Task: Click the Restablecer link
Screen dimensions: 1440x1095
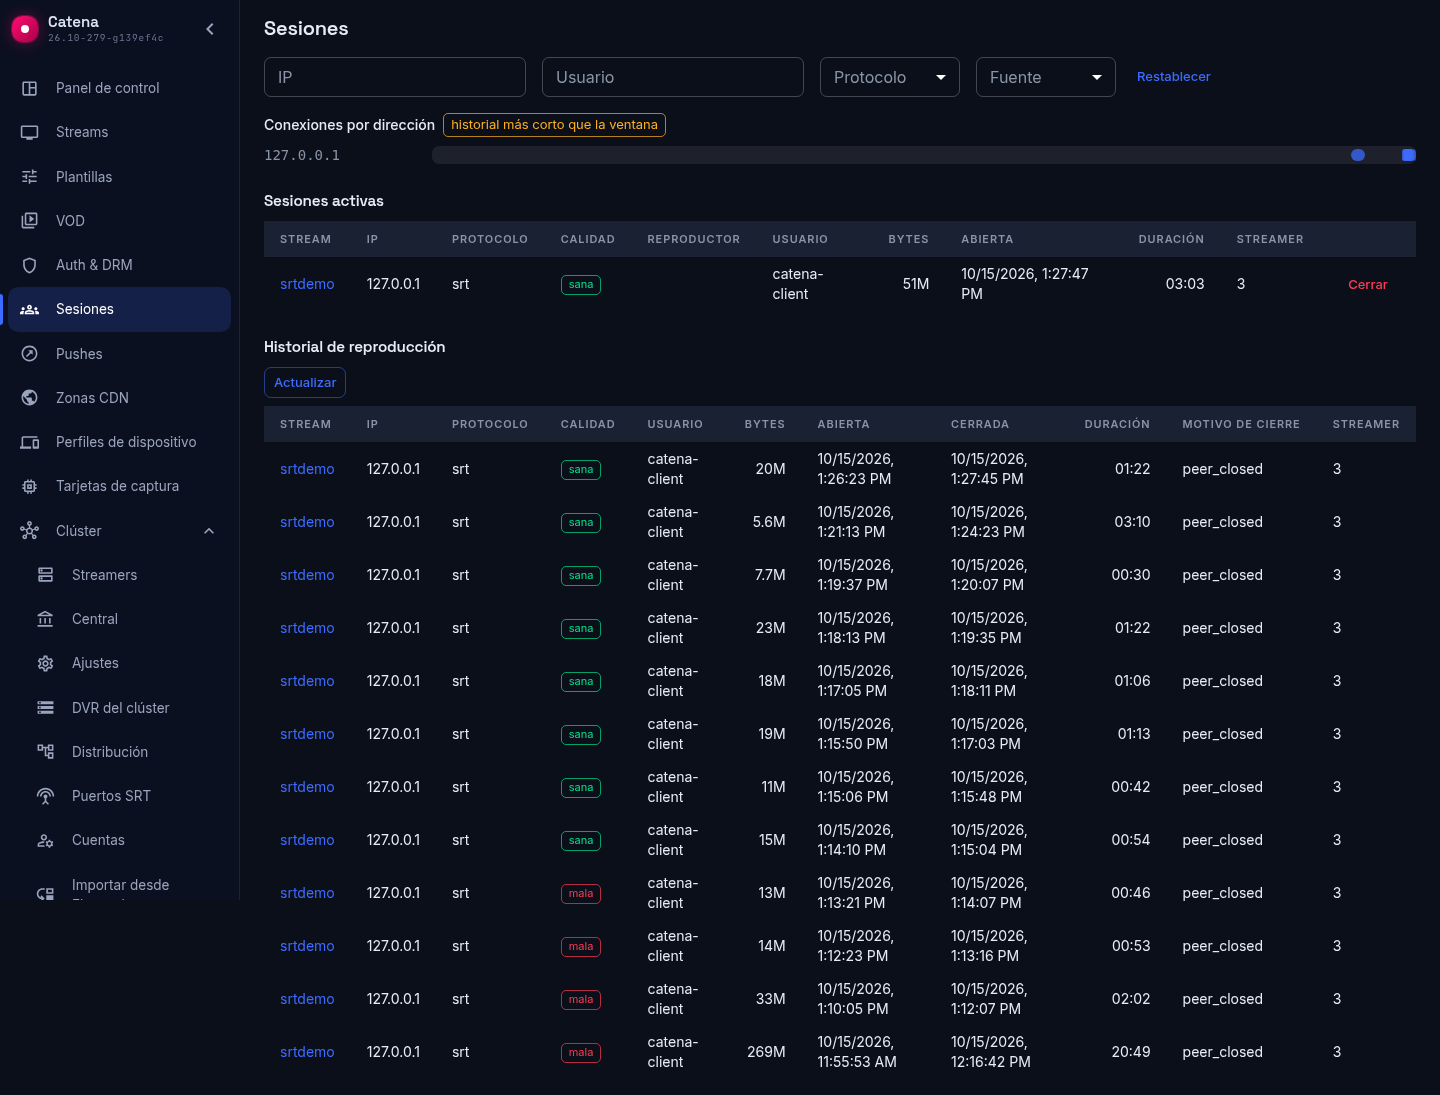Action: (1173, 77)
